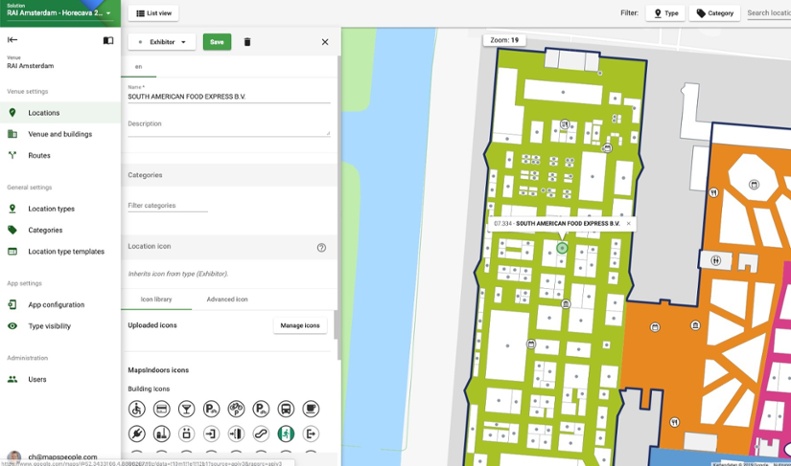Choose the credit card ATM icon
This screenshot has width=791, height=466.
point(161,409)
